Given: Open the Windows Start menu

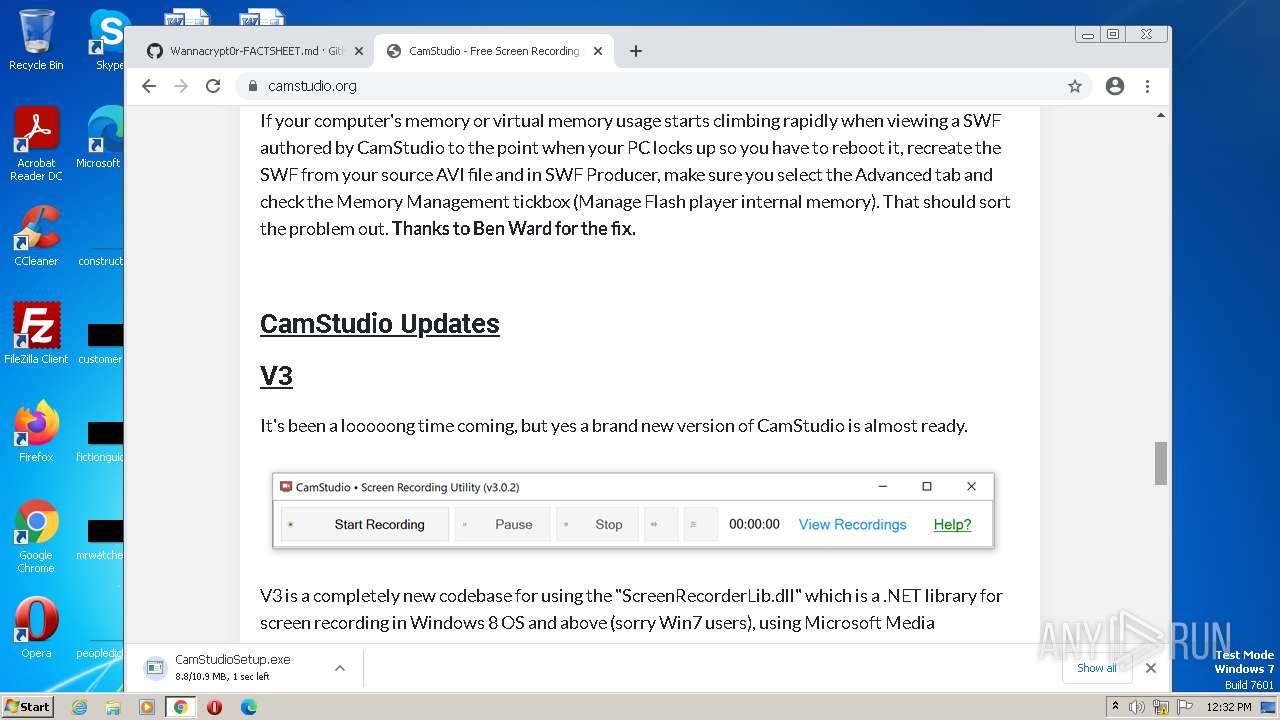Looking at the screenshot, I should [x=28, y=706].
